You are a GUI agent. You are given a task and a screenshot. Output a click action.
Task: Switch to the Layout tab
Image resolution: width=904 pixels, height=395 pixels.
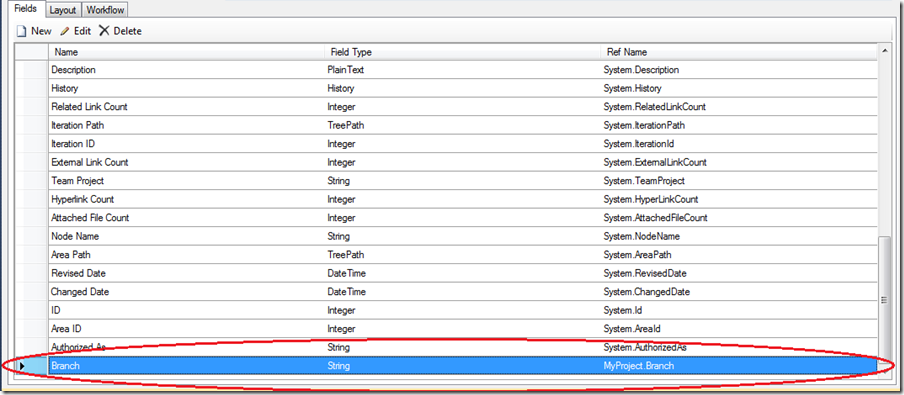click(x=63, y=10)
